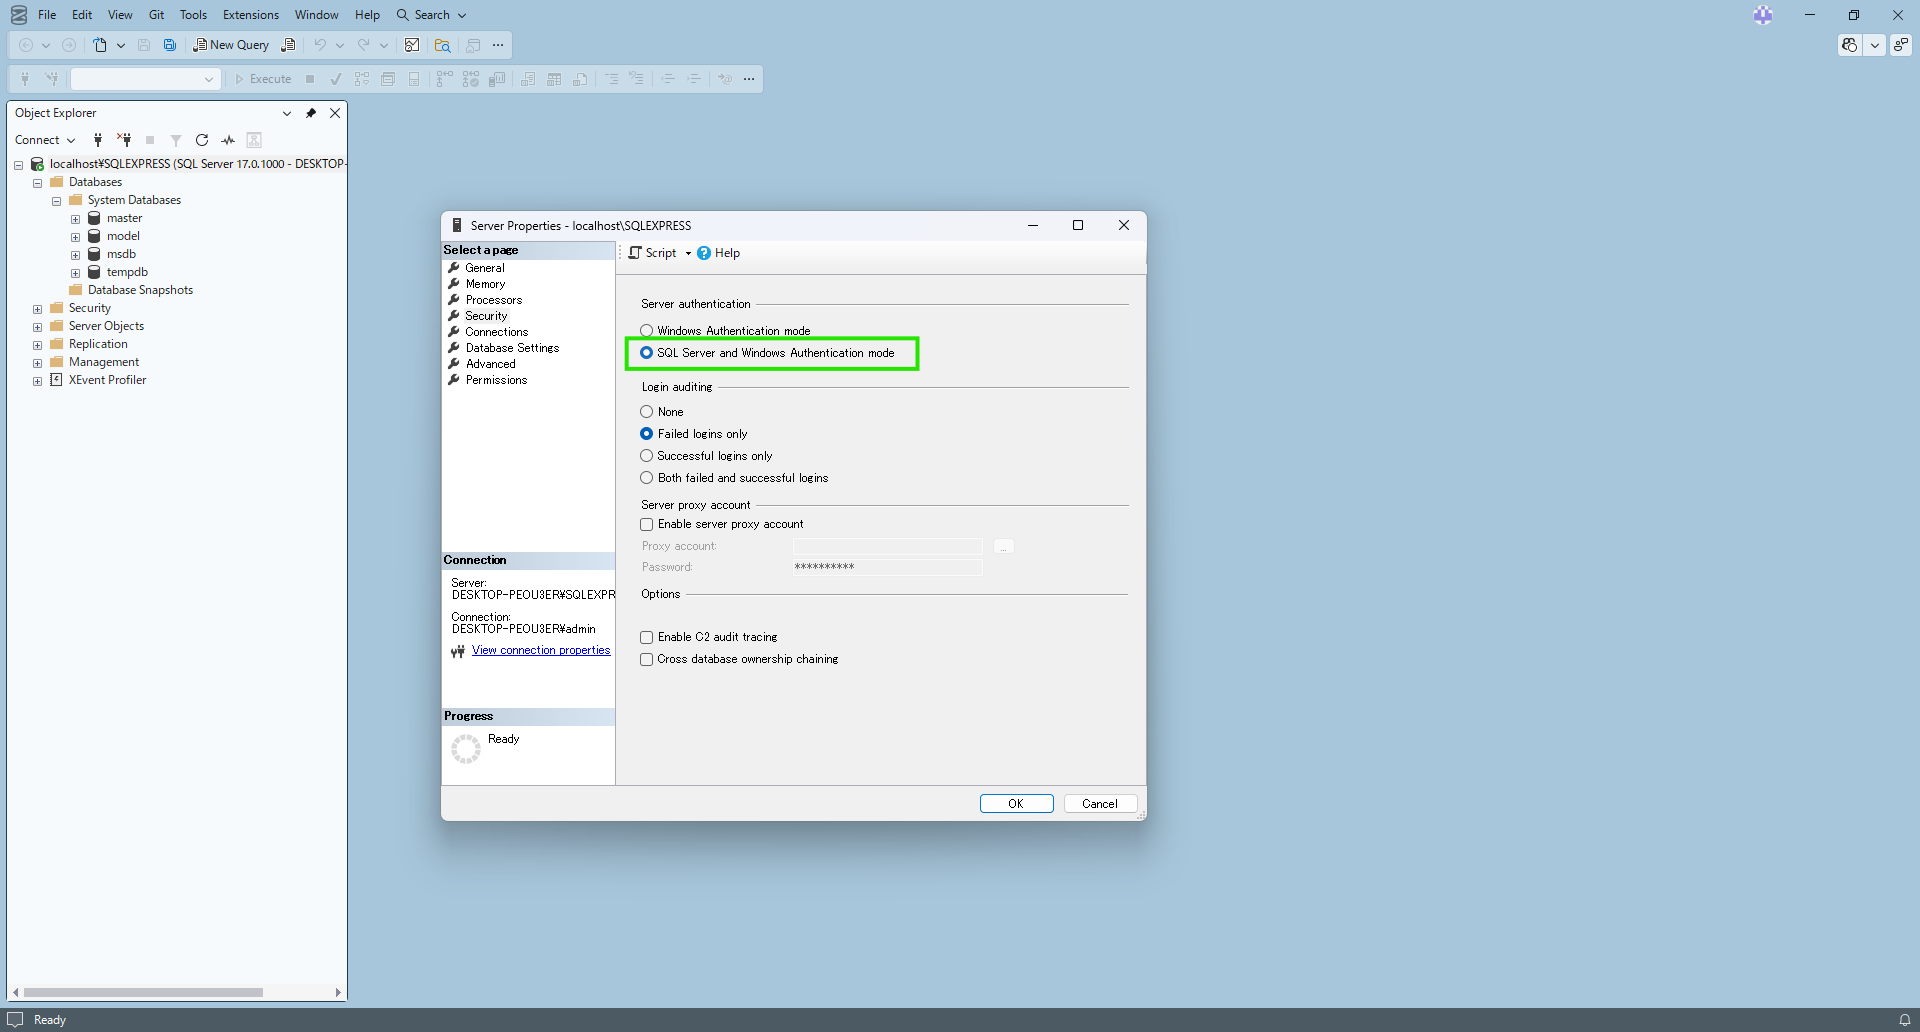Image resolution: width=1920 pixels, height=1032 pixels.
Task: Click the Help icon in Server Properties
Action: click(704, 253)
